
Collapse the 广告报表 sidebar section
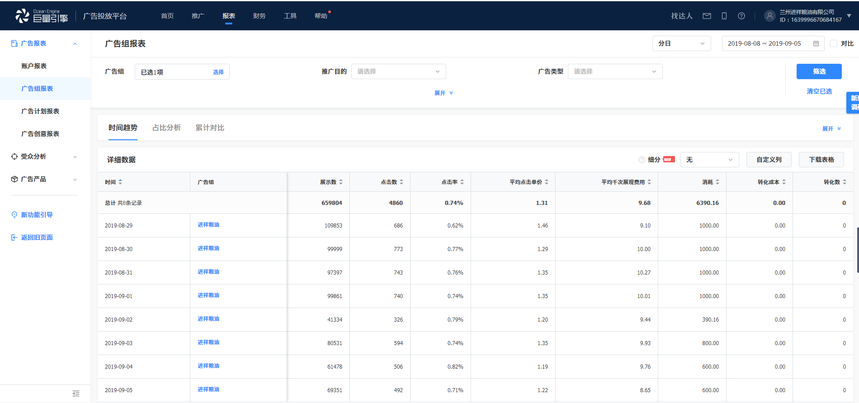[x=75, y=44]
